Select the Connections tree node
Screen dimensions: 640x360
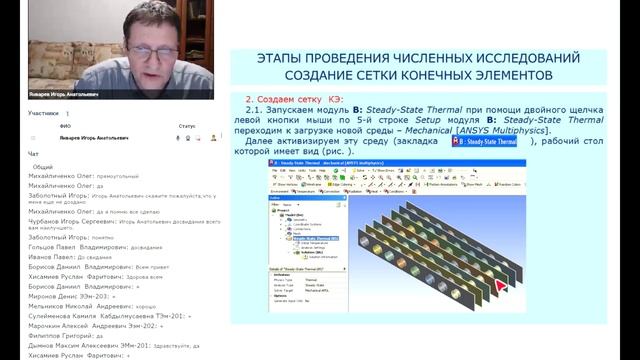click(x=299, y=229)
